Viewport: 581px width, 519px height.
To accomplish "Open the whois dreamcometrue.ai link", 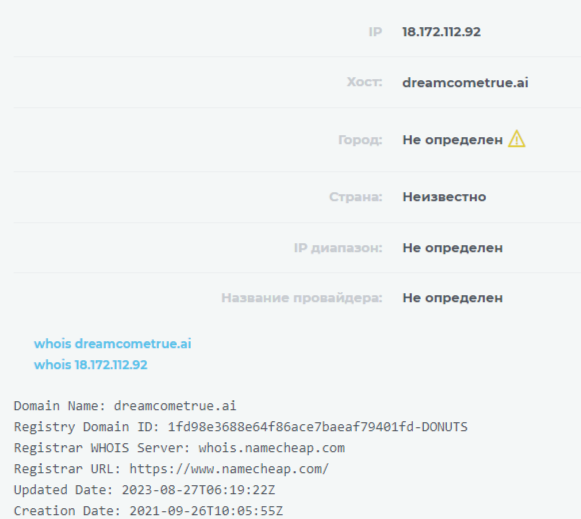I will pos(113,344).
